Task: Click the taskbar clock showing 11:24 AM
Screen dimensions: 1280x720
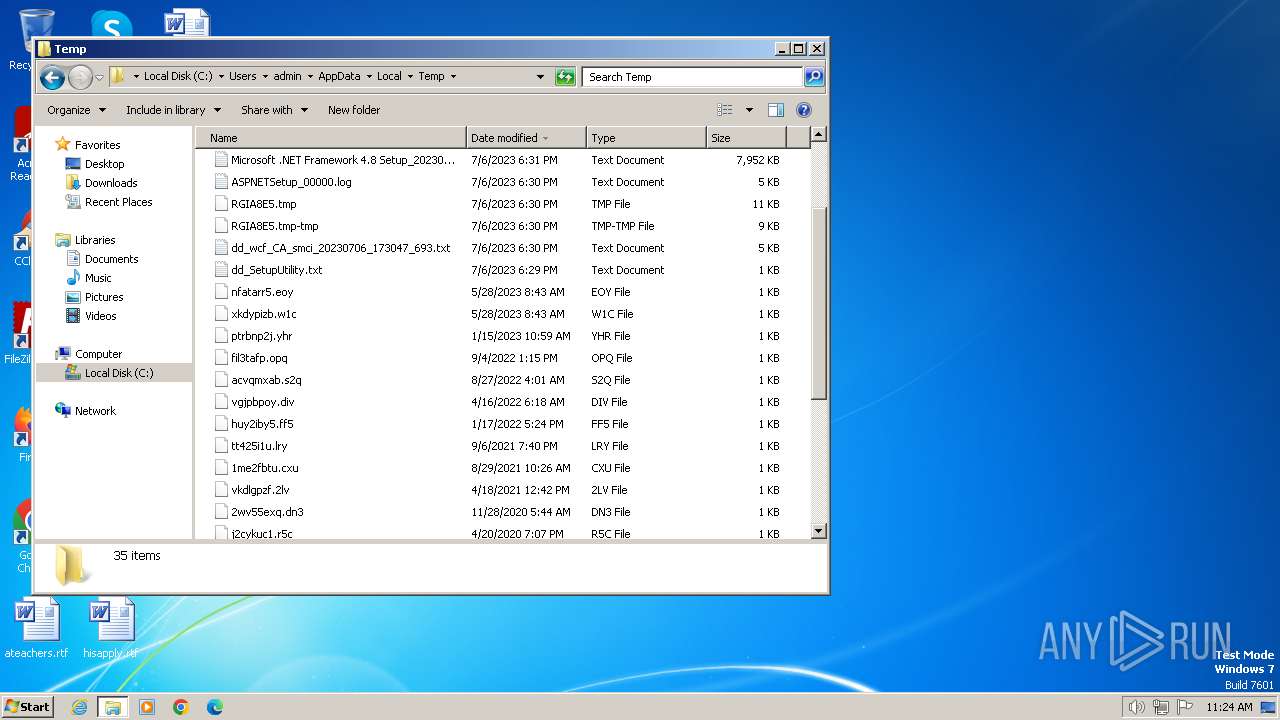Action: tap(1229, 707)
